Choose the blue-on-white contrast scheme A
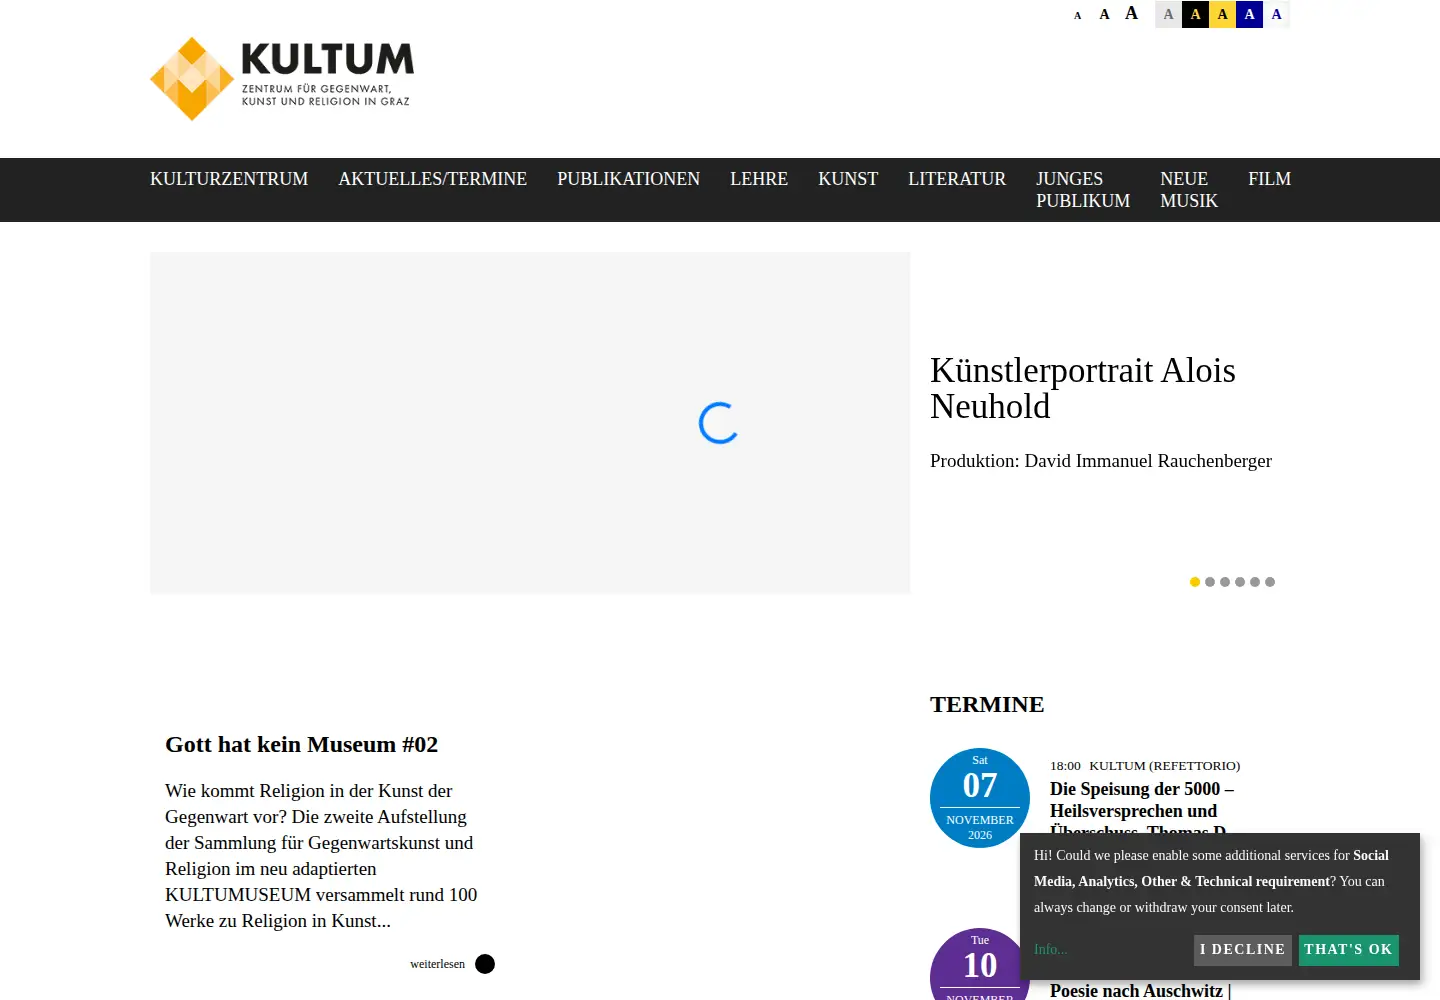The width and height of the screenshot is (1440, 1000). (1276, 14)
